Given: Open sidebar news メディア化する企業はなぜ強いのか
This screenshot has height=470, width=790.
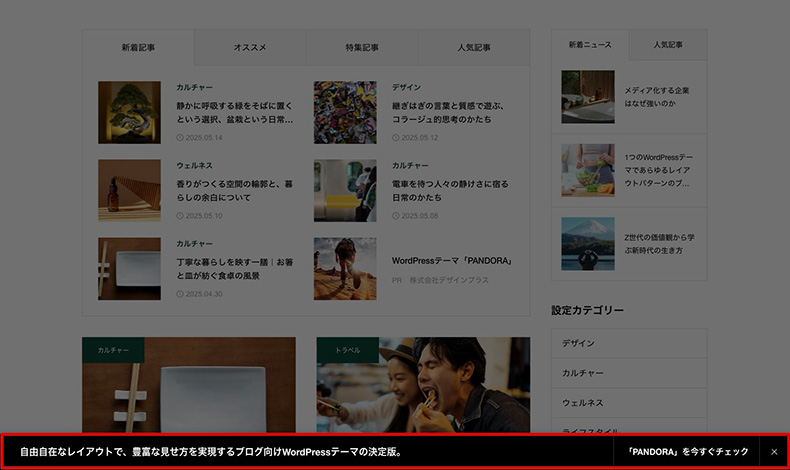Looking at the screenshot, I should (x=656, y=97).
